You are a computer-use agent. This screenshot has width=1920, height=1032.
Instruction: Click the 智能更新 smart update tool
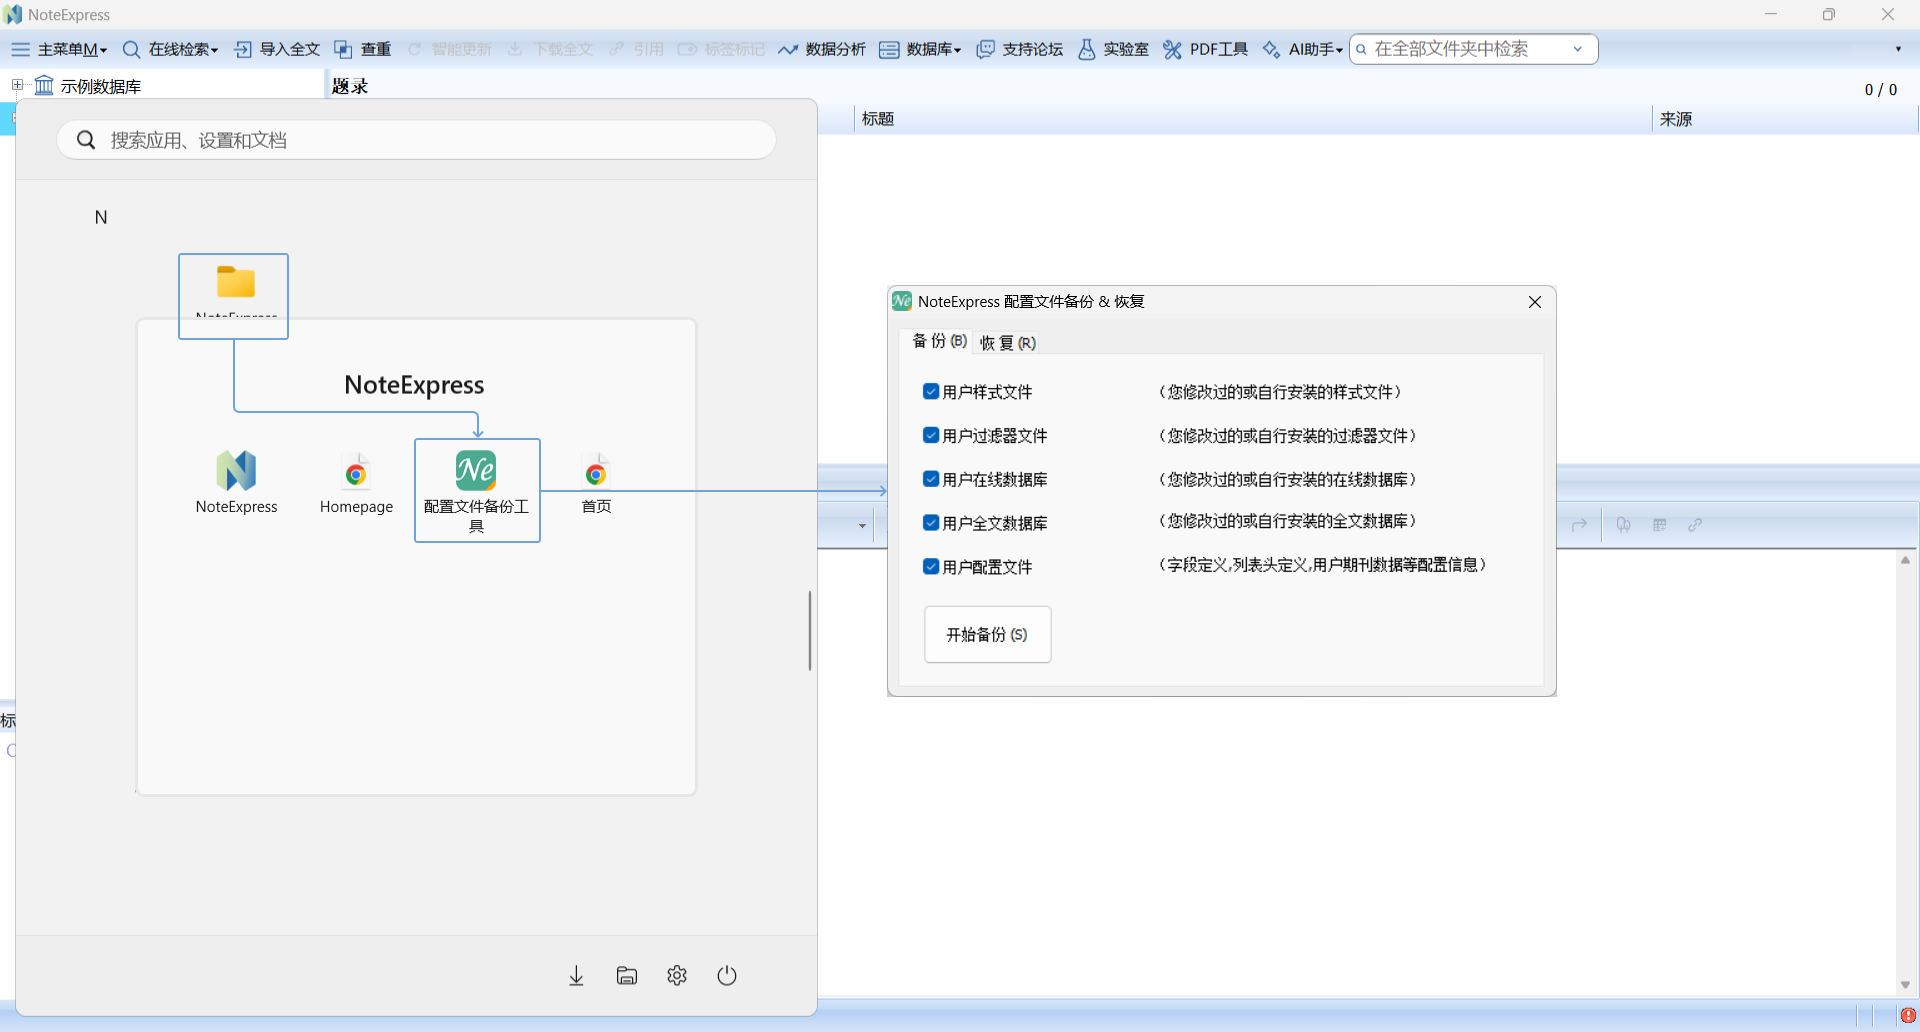pyautogui.click(x=449, y=49)
